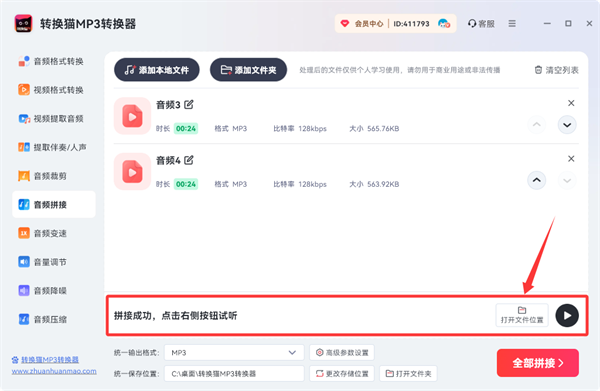Click the 音频4 duration 00:24
Image resolution: width=600 pixels, height=391 pixels.
(x=186, y=184)
